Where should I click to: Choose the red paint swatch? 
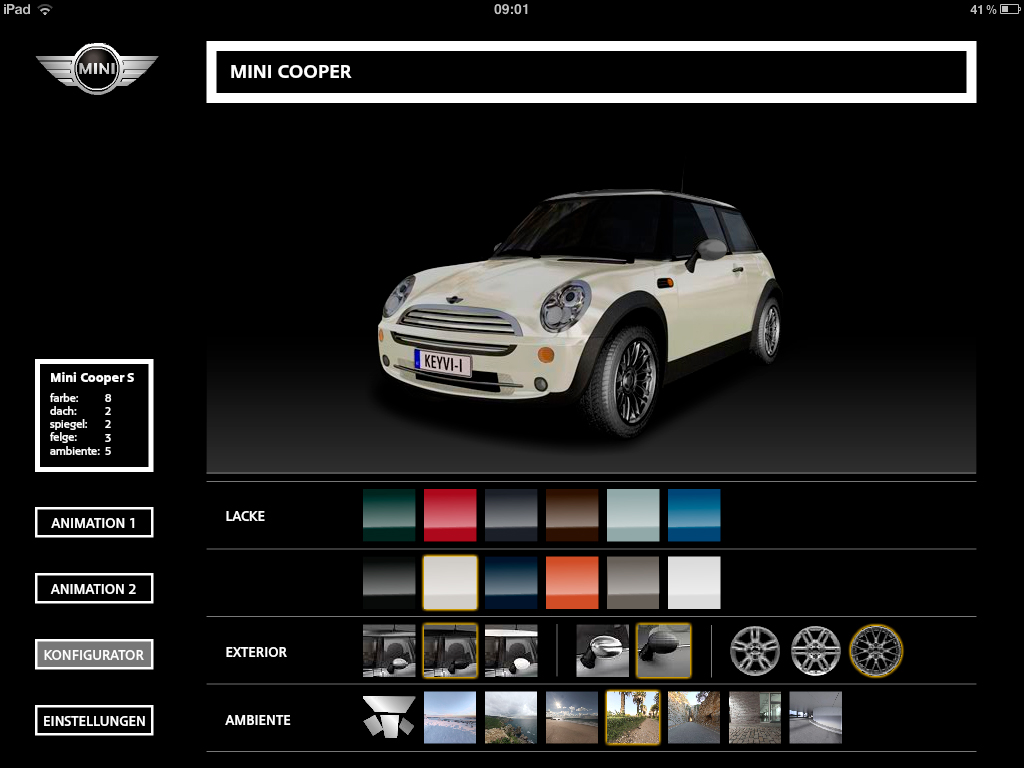[450, 515]
